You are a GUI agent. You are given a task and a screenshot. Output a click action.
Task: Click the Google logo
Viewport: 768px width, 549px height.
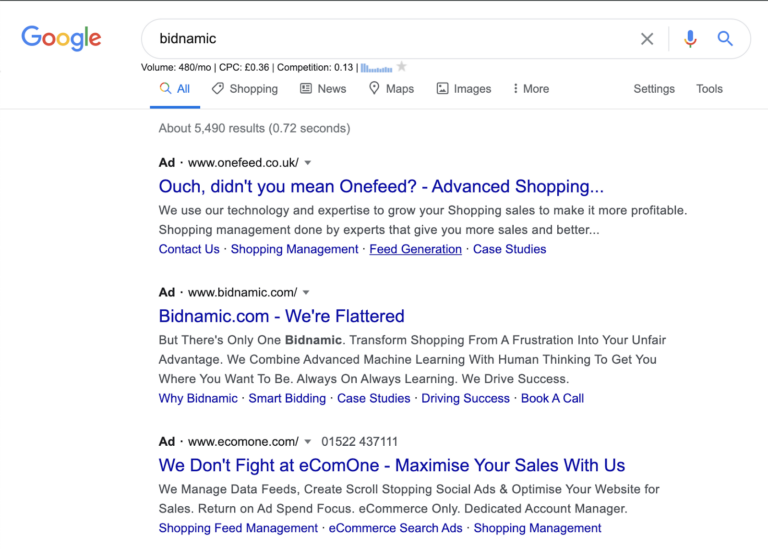(61, 38)
